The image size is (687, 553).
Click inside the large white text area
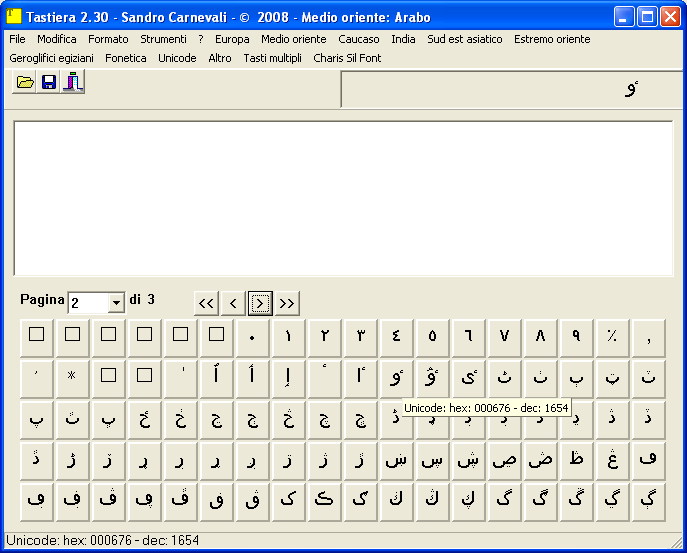pos(344,199)
